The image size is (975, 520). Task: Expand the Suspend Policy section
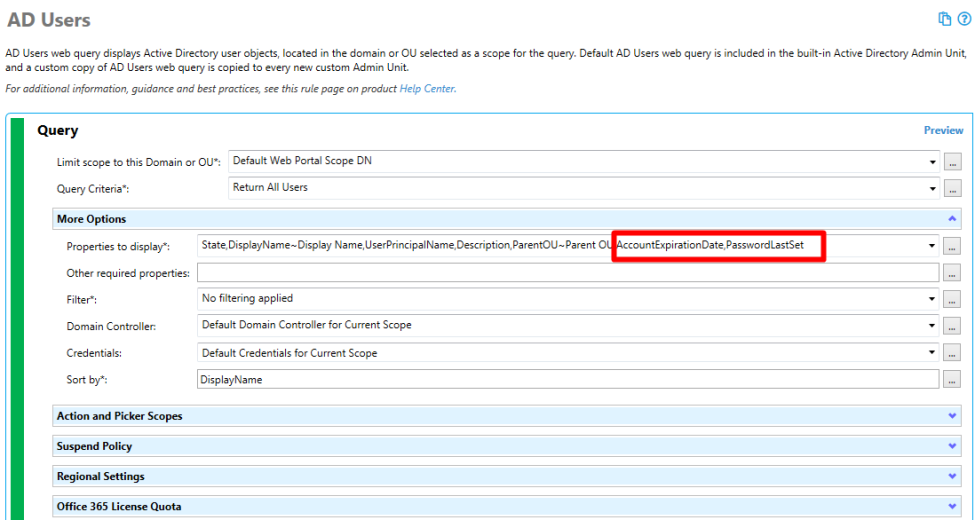pyautogui.click(x=507, y=447)
